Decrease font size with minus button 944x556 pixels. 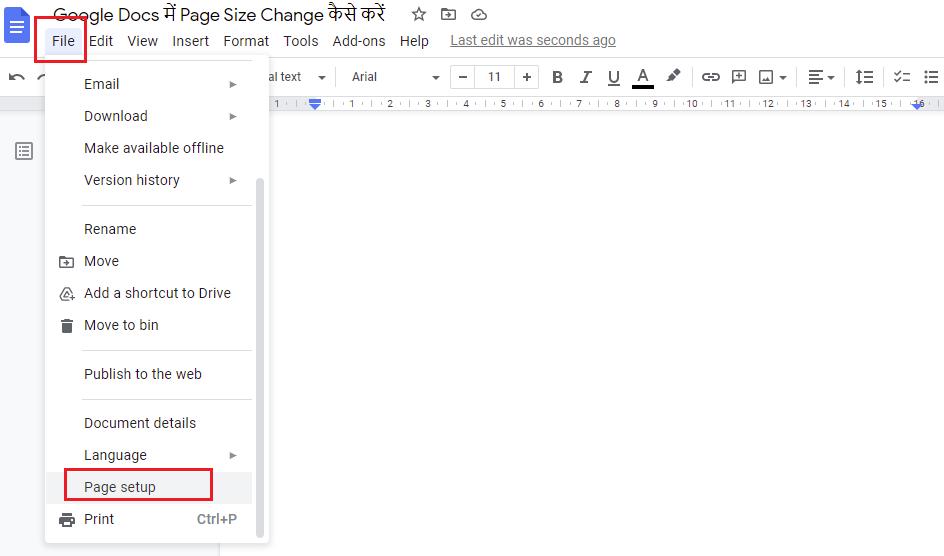point(462,77)
